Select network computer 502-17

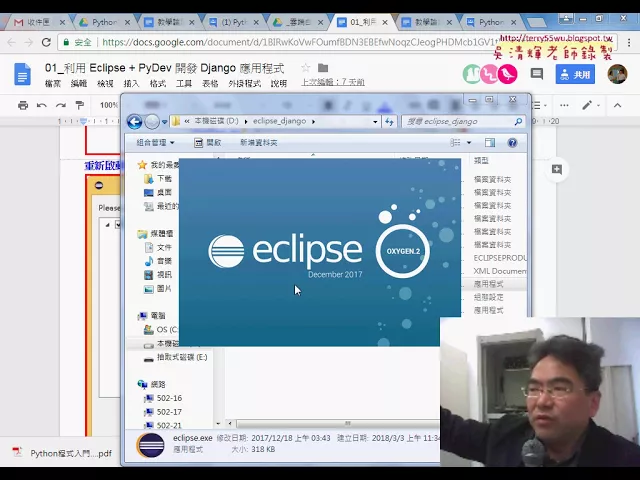(x=163, y=412)
